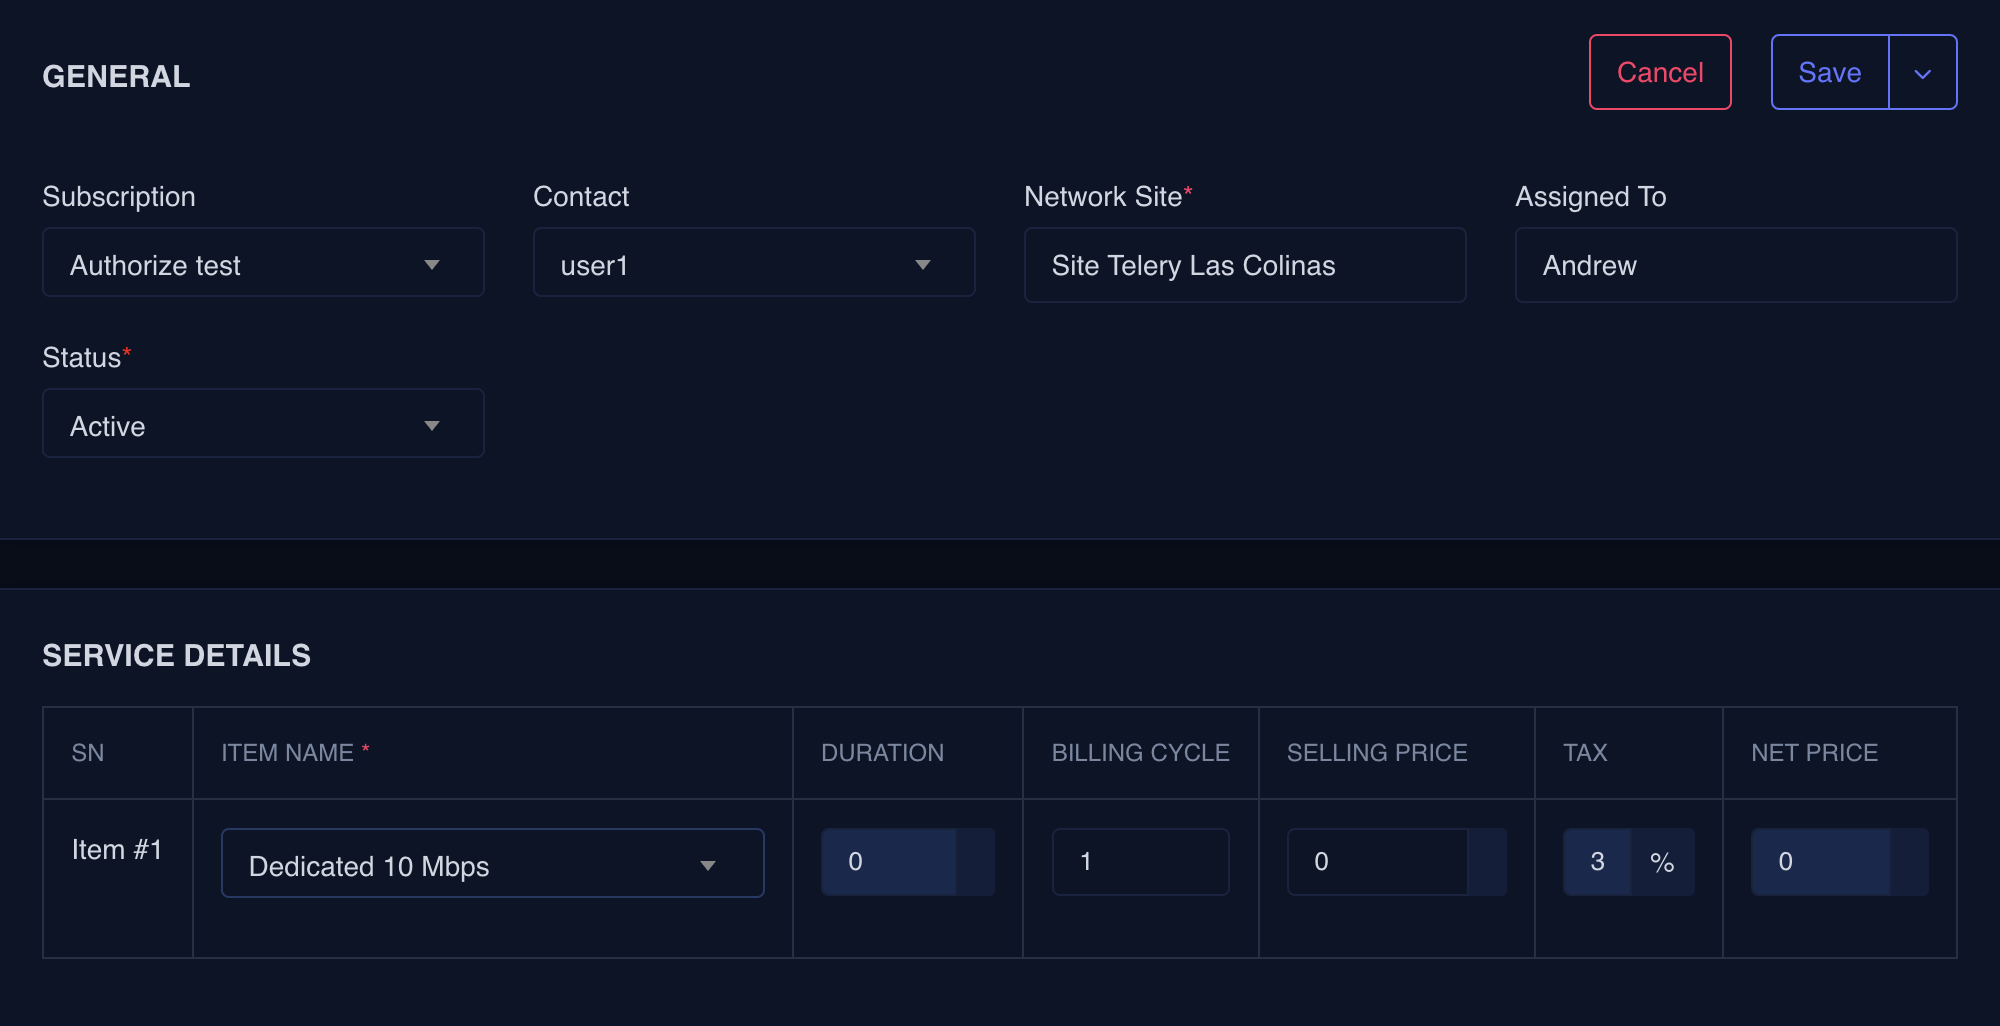Click the Duration input field
Image resolution: width=2000 pixels, height=1026 pixels.
887,862
